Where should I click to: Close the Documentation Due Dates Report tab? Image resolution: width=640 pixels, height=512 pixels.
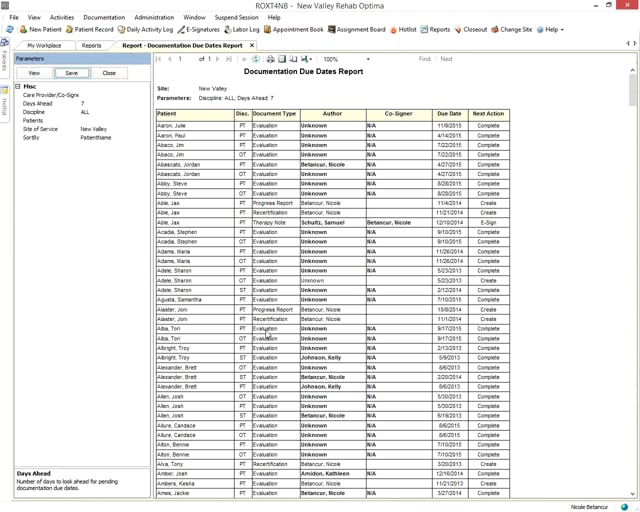point(252,45)
